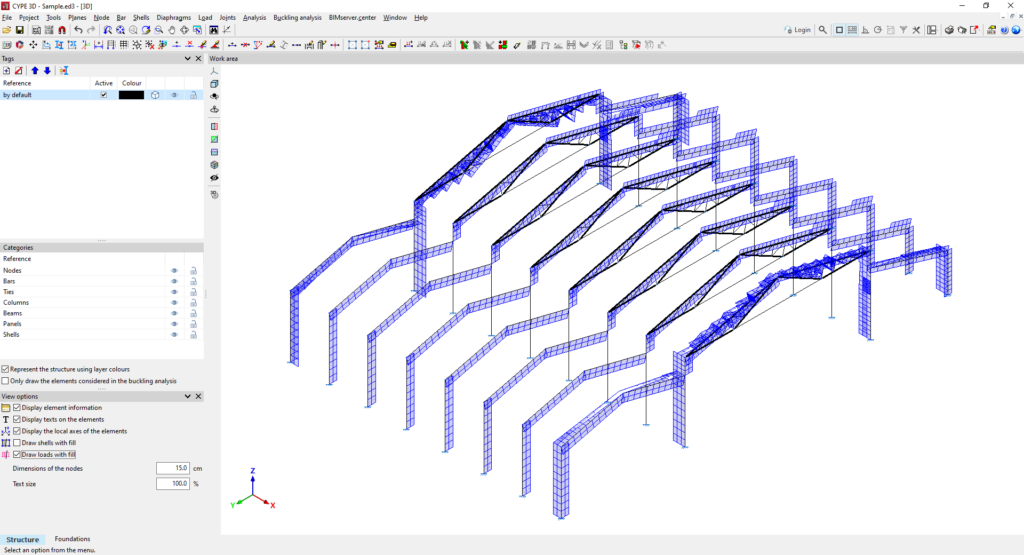The image size is (1024, 555).
Task: Click the crossed-out eye icon in work area sidebar
Action: tap(214, 178)
